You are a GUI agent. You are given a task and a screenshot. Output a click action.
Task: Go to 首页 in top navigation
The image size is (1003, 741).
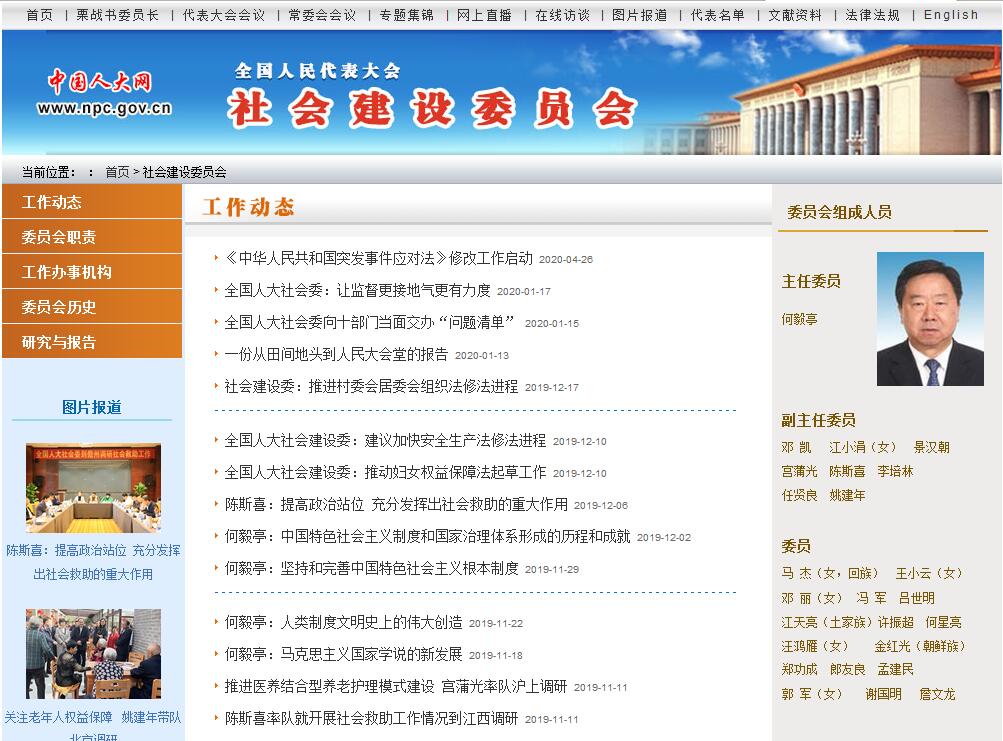[x=39, y=15]
